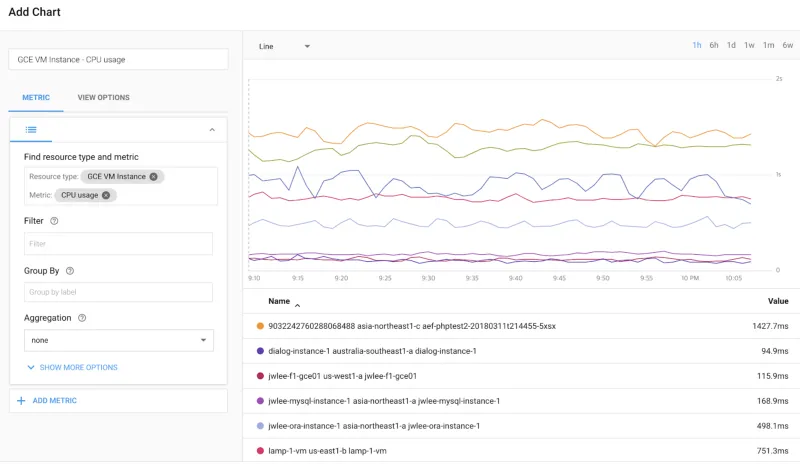Click the Group by label input field
Image resolution: width=800 pixels, height=465 pixels.
point(118,292)
